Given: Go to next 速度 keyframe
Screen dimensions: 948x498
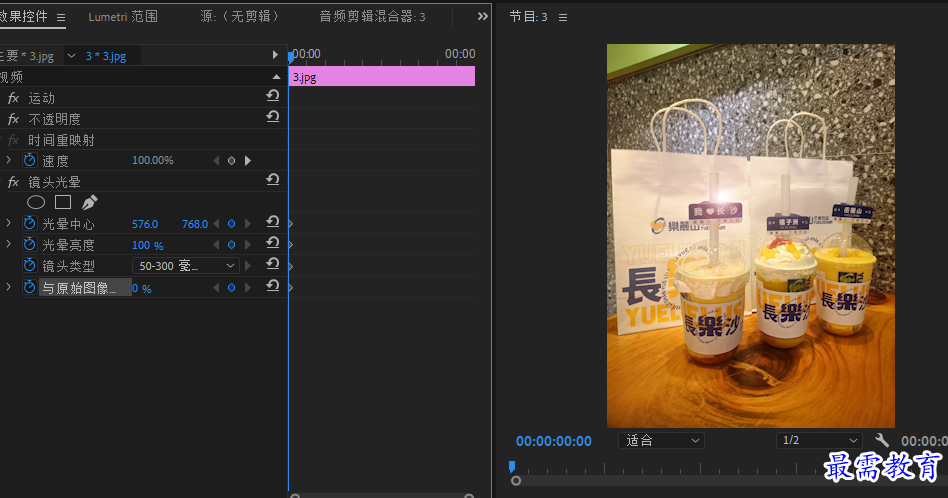Looking at the screenshot, I should click(247, 161).
